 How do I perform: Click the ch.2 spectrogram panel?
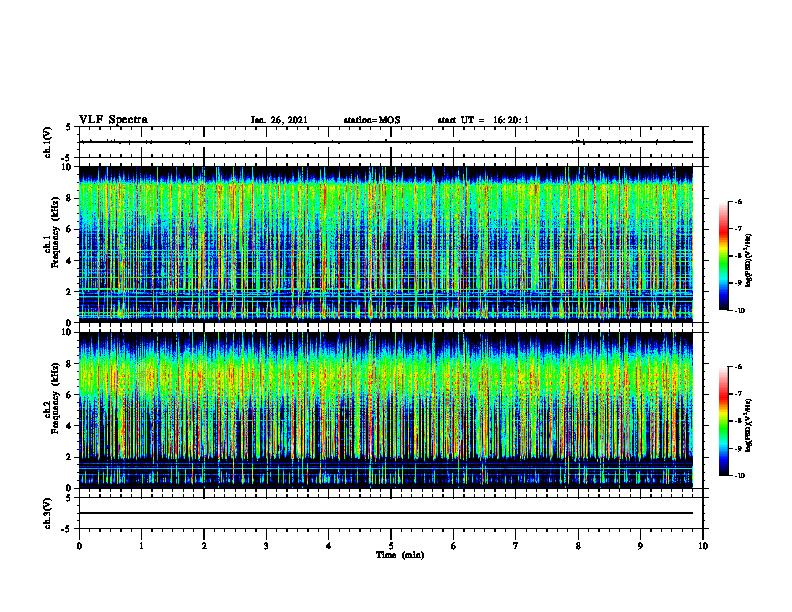click(386, 410)
